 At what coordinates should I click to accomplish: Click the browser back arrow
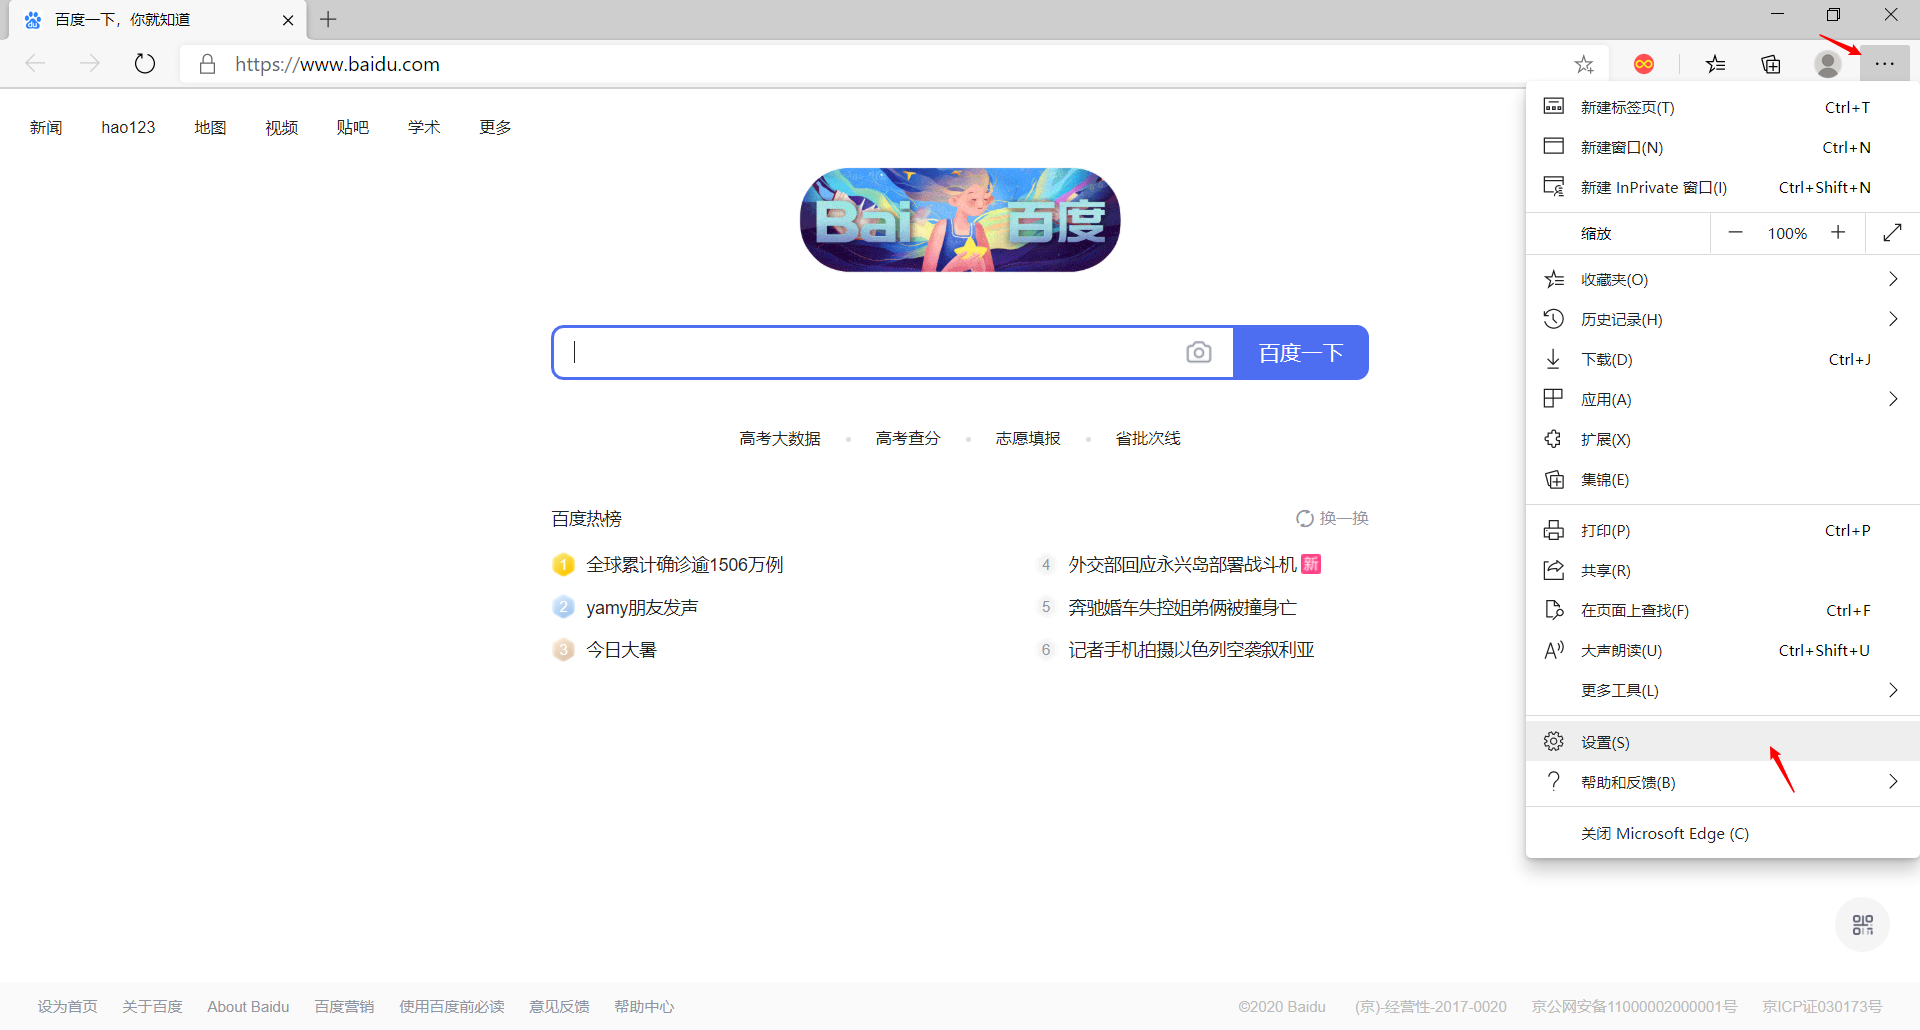point(36,64)
